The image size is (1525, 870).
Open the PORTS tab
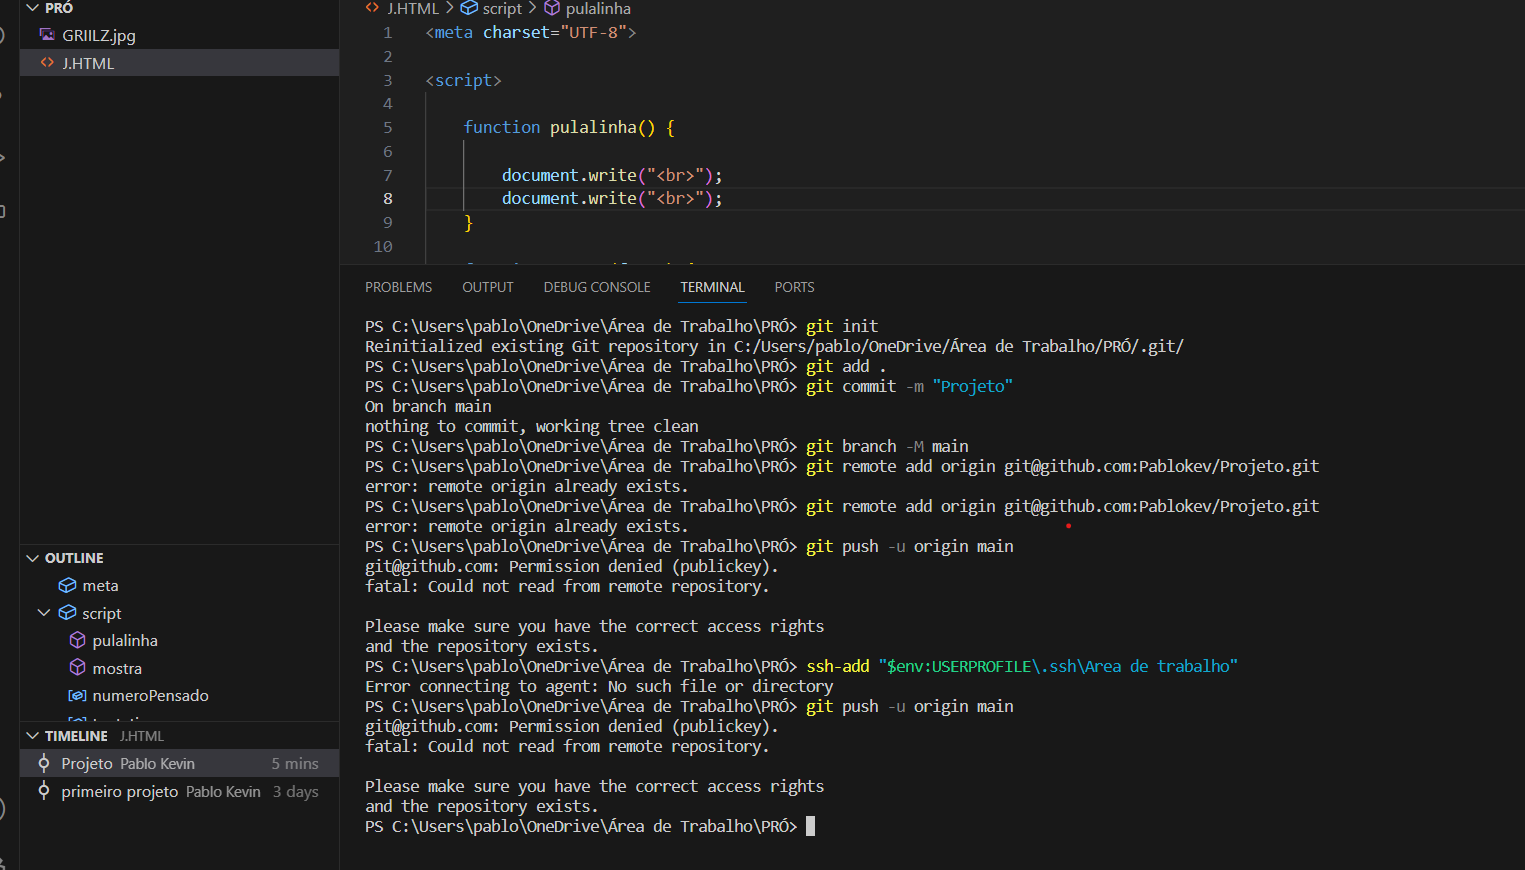(x=794, y=287)
